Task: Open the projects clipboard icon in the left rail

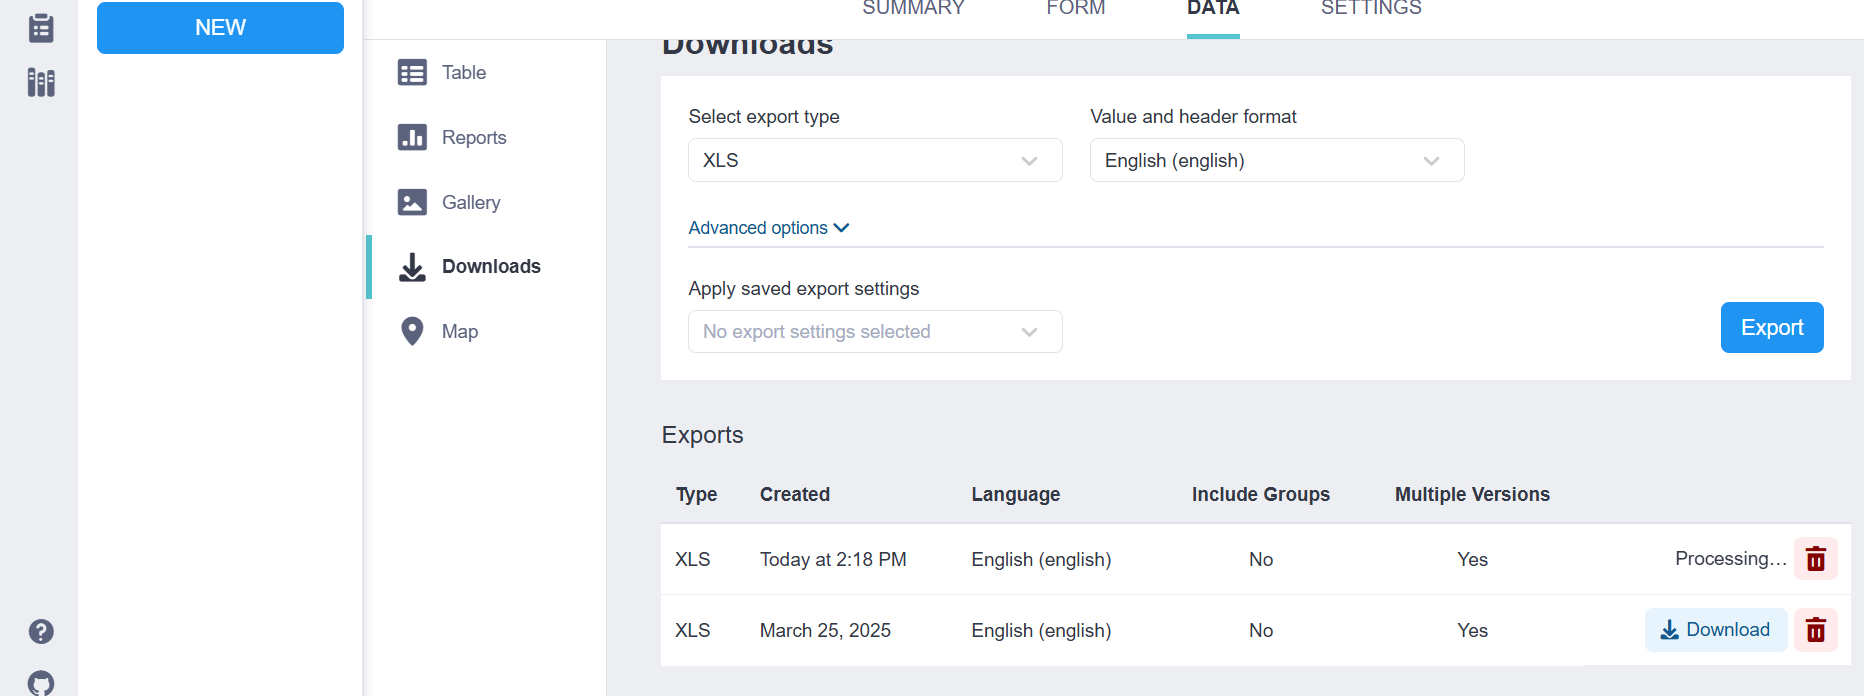Action: (41, 28)
